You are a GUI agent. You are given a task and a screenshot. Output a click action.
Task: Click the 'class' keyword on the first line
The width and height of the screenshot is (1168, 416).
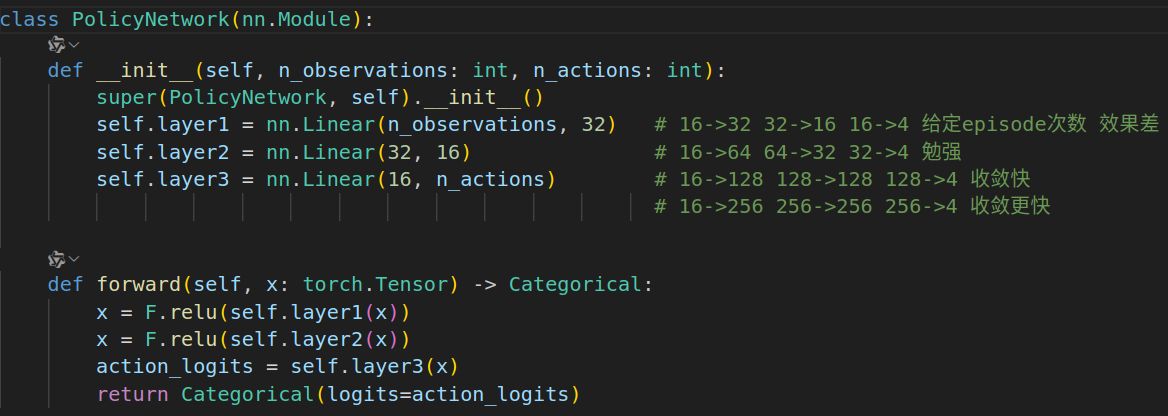pyautogui.click(x=30, y=19)
